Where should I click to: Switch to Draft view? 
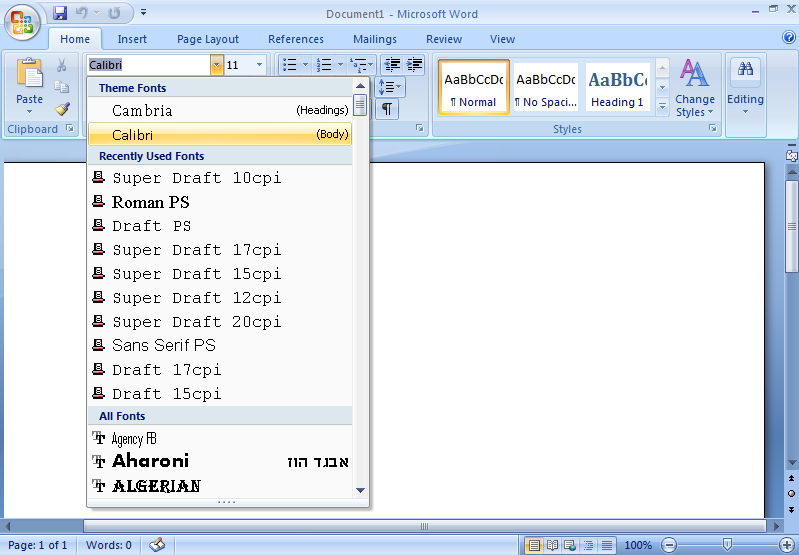tap(606, 545)
